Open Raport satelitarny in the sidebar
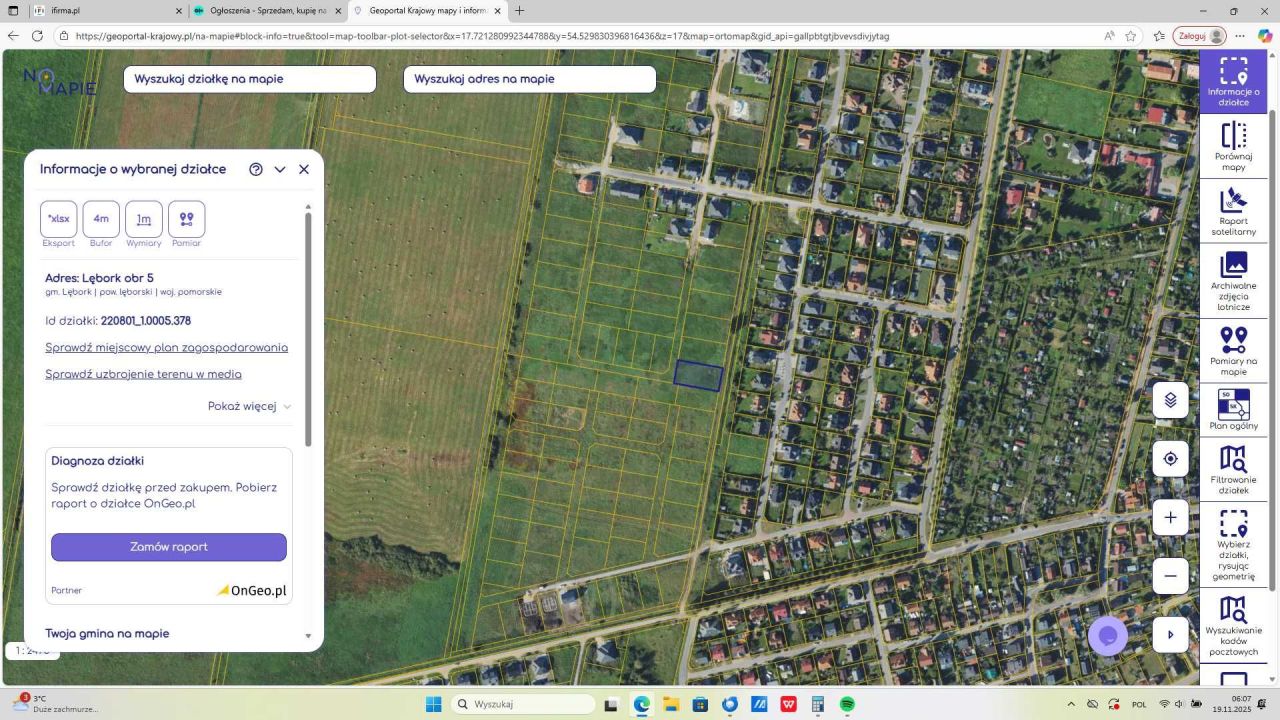The width and height of the screenshot is (1280, 720). point(1233,211)
